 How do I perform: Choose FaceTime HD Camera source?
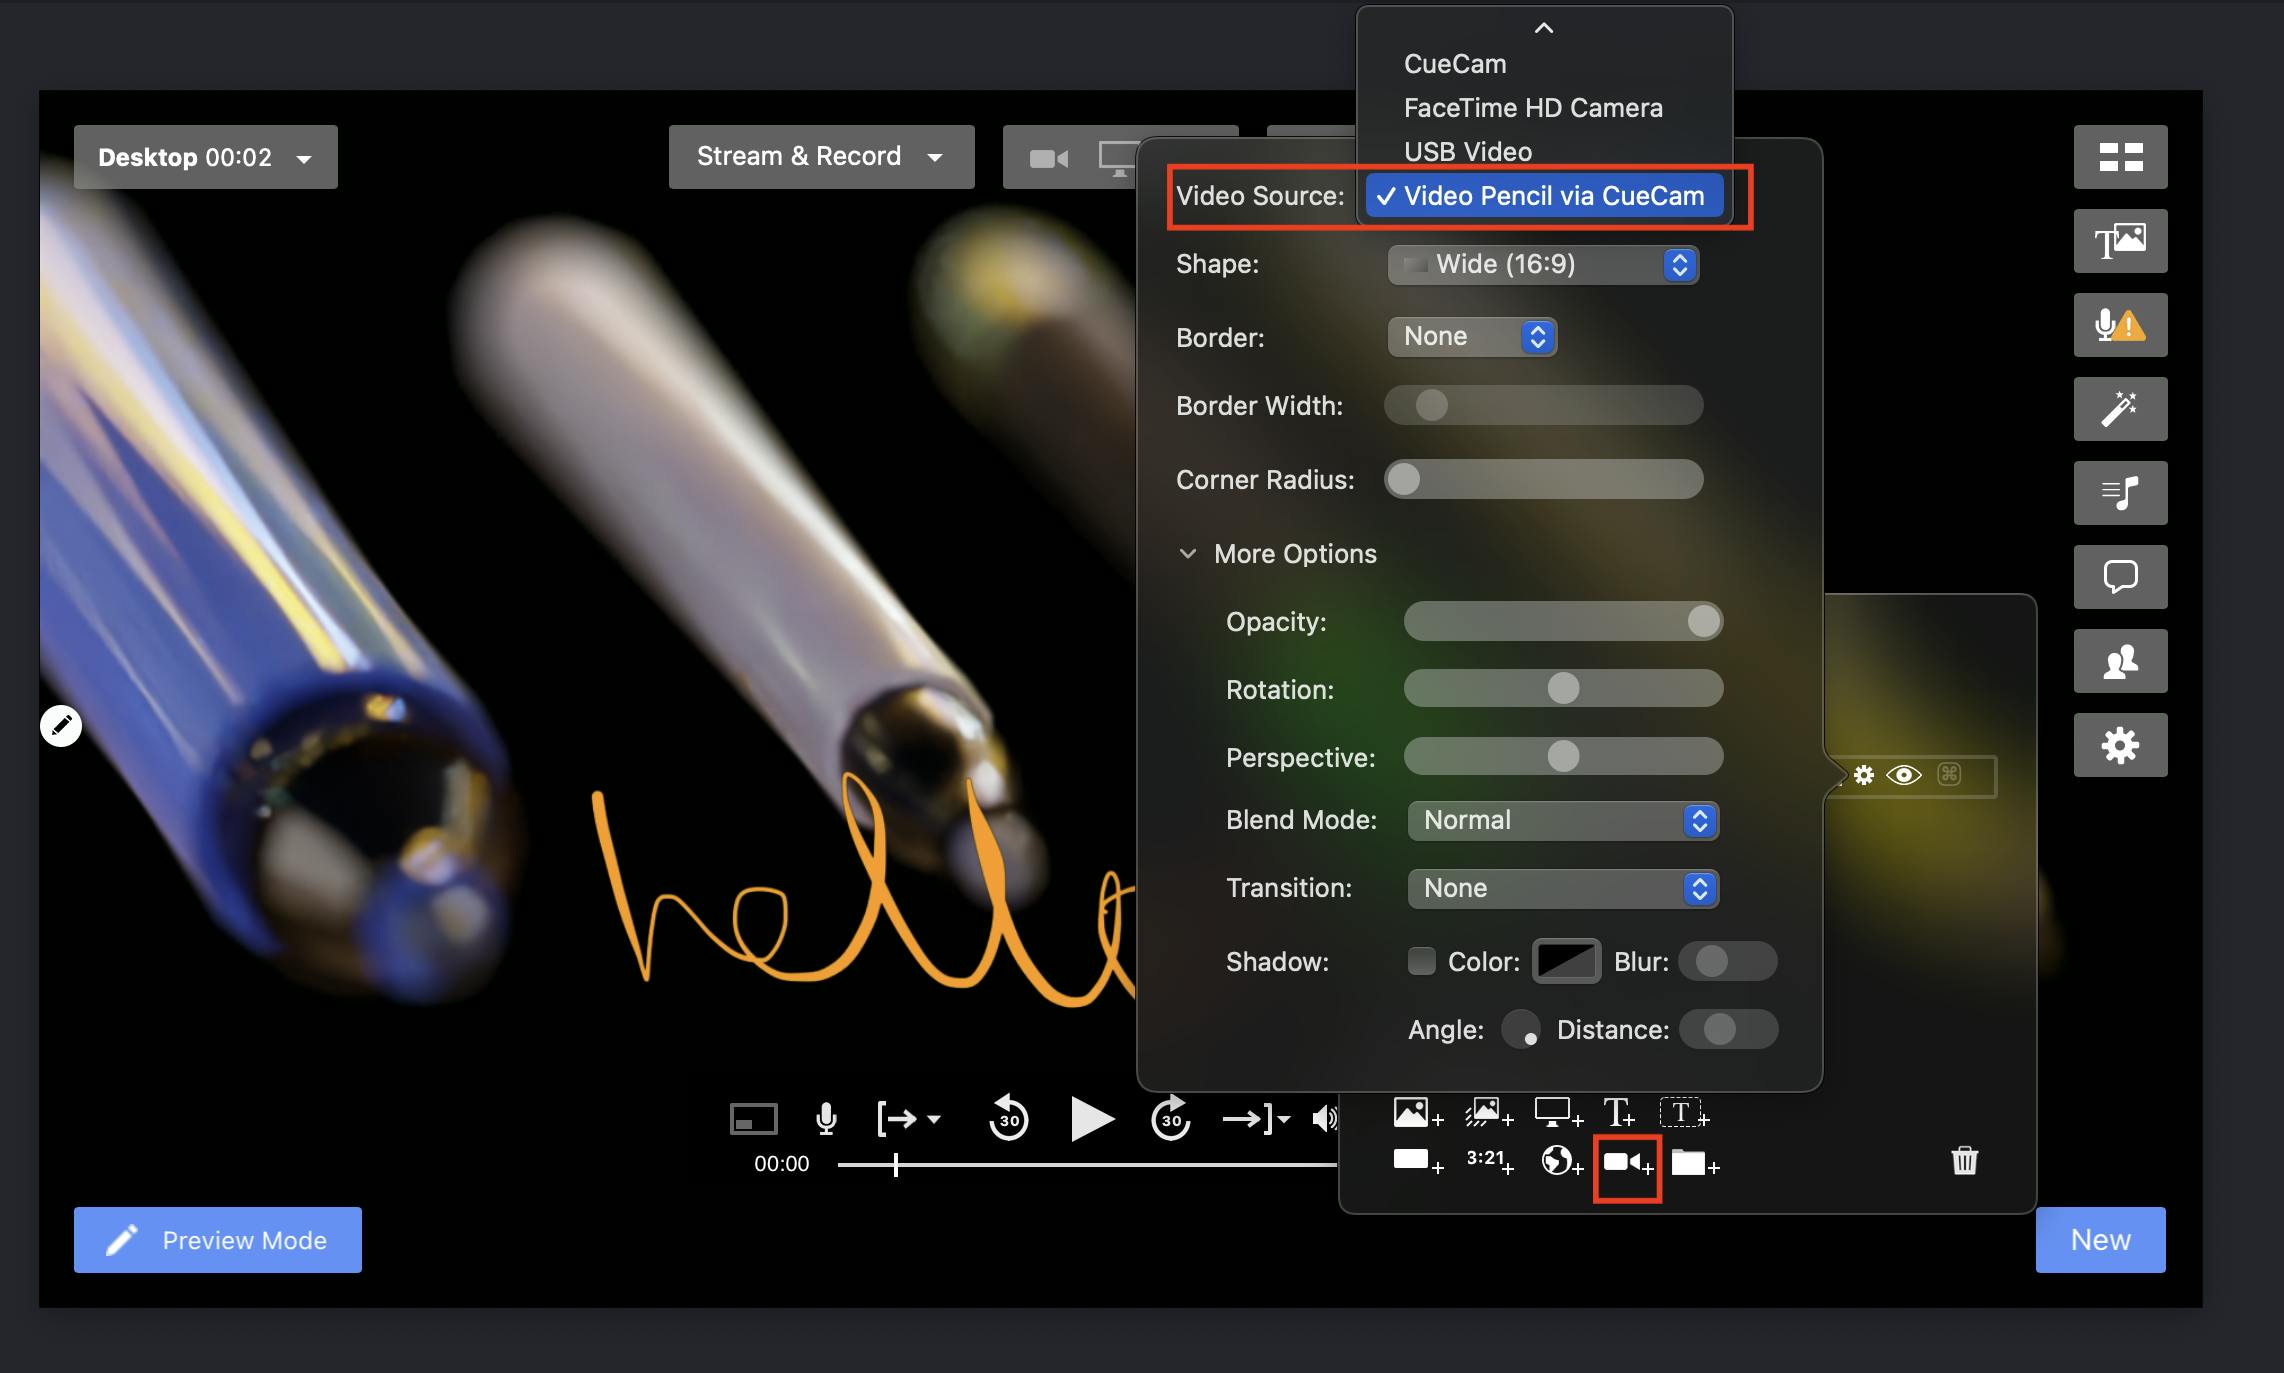(x=1532, y=108)
